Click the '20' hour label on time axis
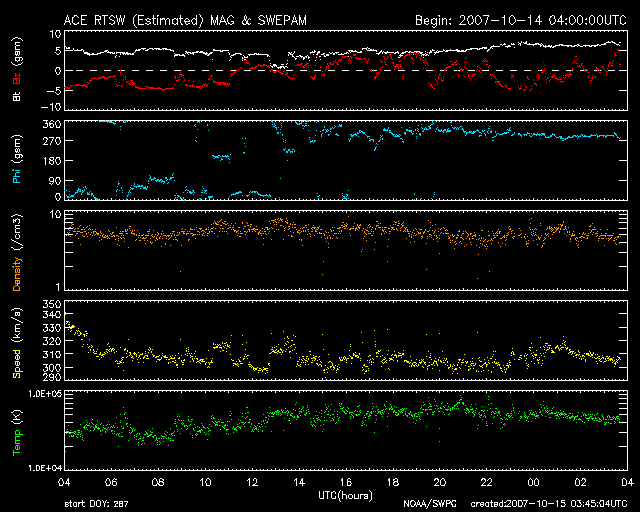 (440, 482)
